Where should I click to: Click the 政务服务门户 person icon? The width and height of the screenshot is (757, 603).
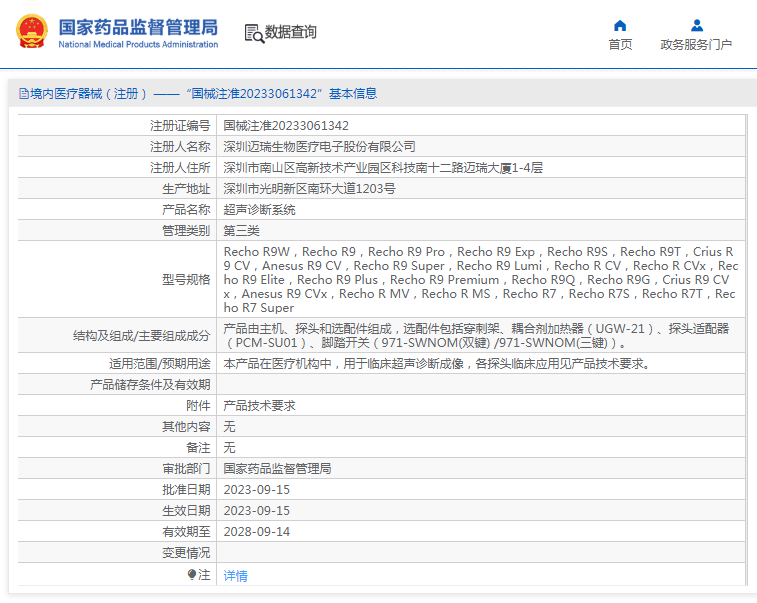point(696,25)
